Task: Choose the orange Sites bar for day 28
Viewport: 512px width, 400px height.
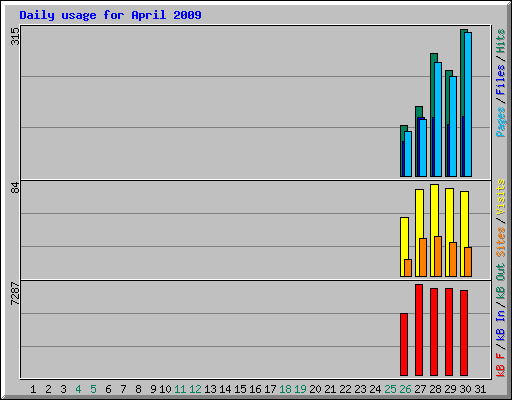Action: pos(438,256)
